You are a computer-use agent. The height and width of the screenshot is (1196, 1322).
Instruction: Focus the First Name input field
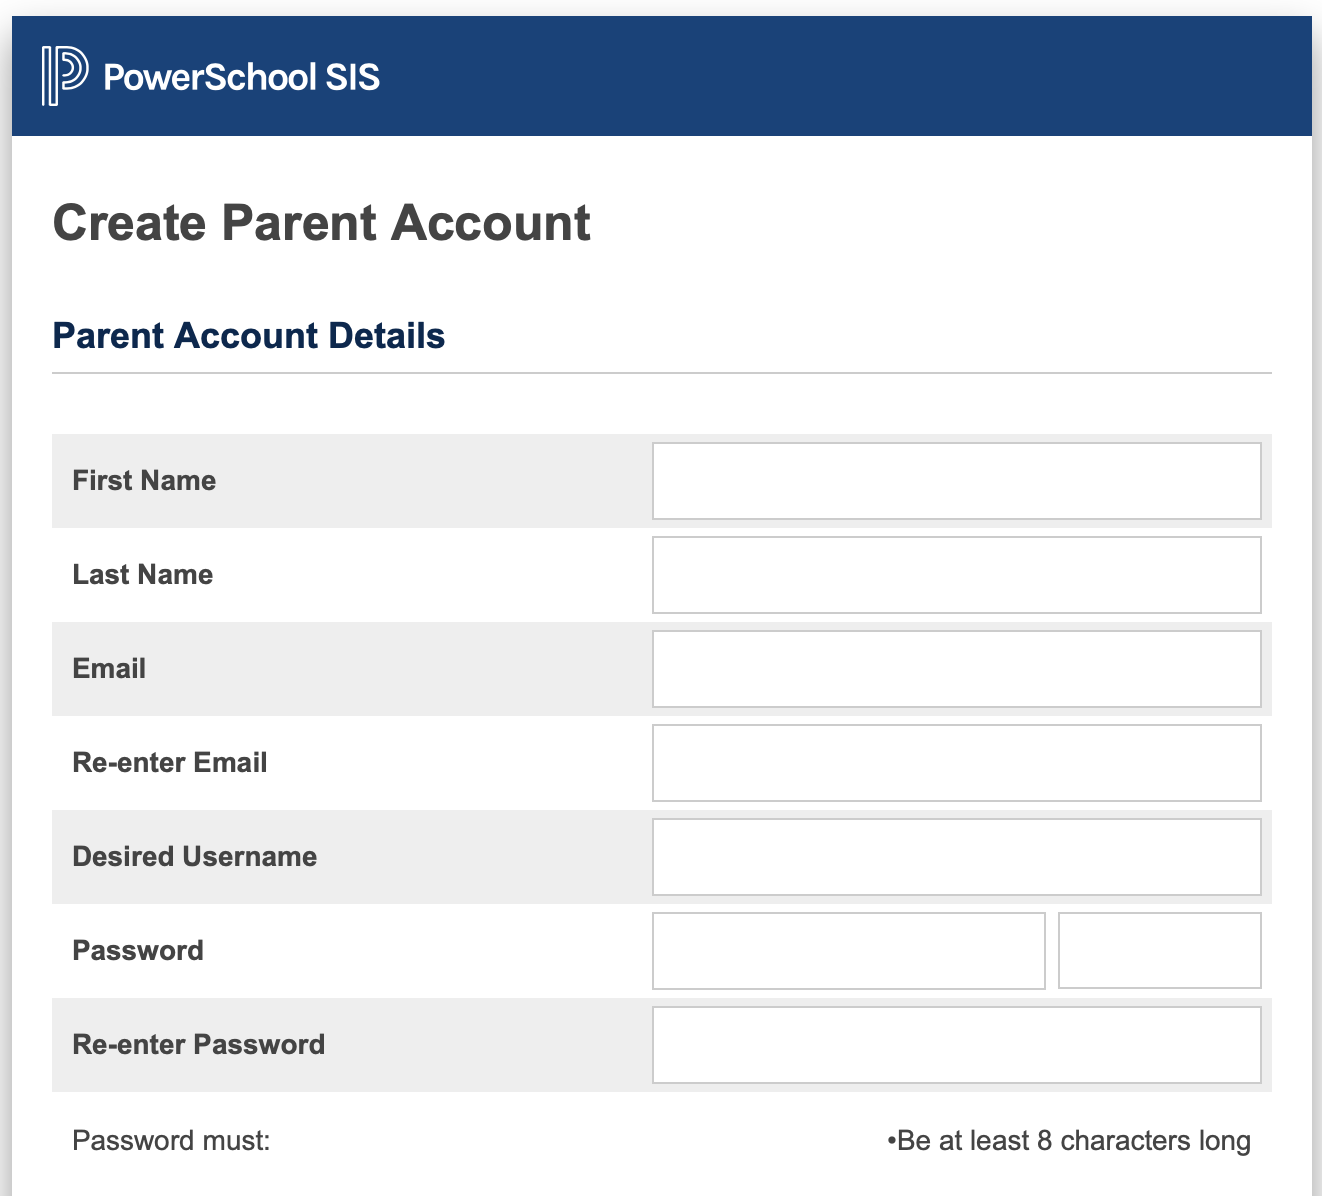click(957, 481)
